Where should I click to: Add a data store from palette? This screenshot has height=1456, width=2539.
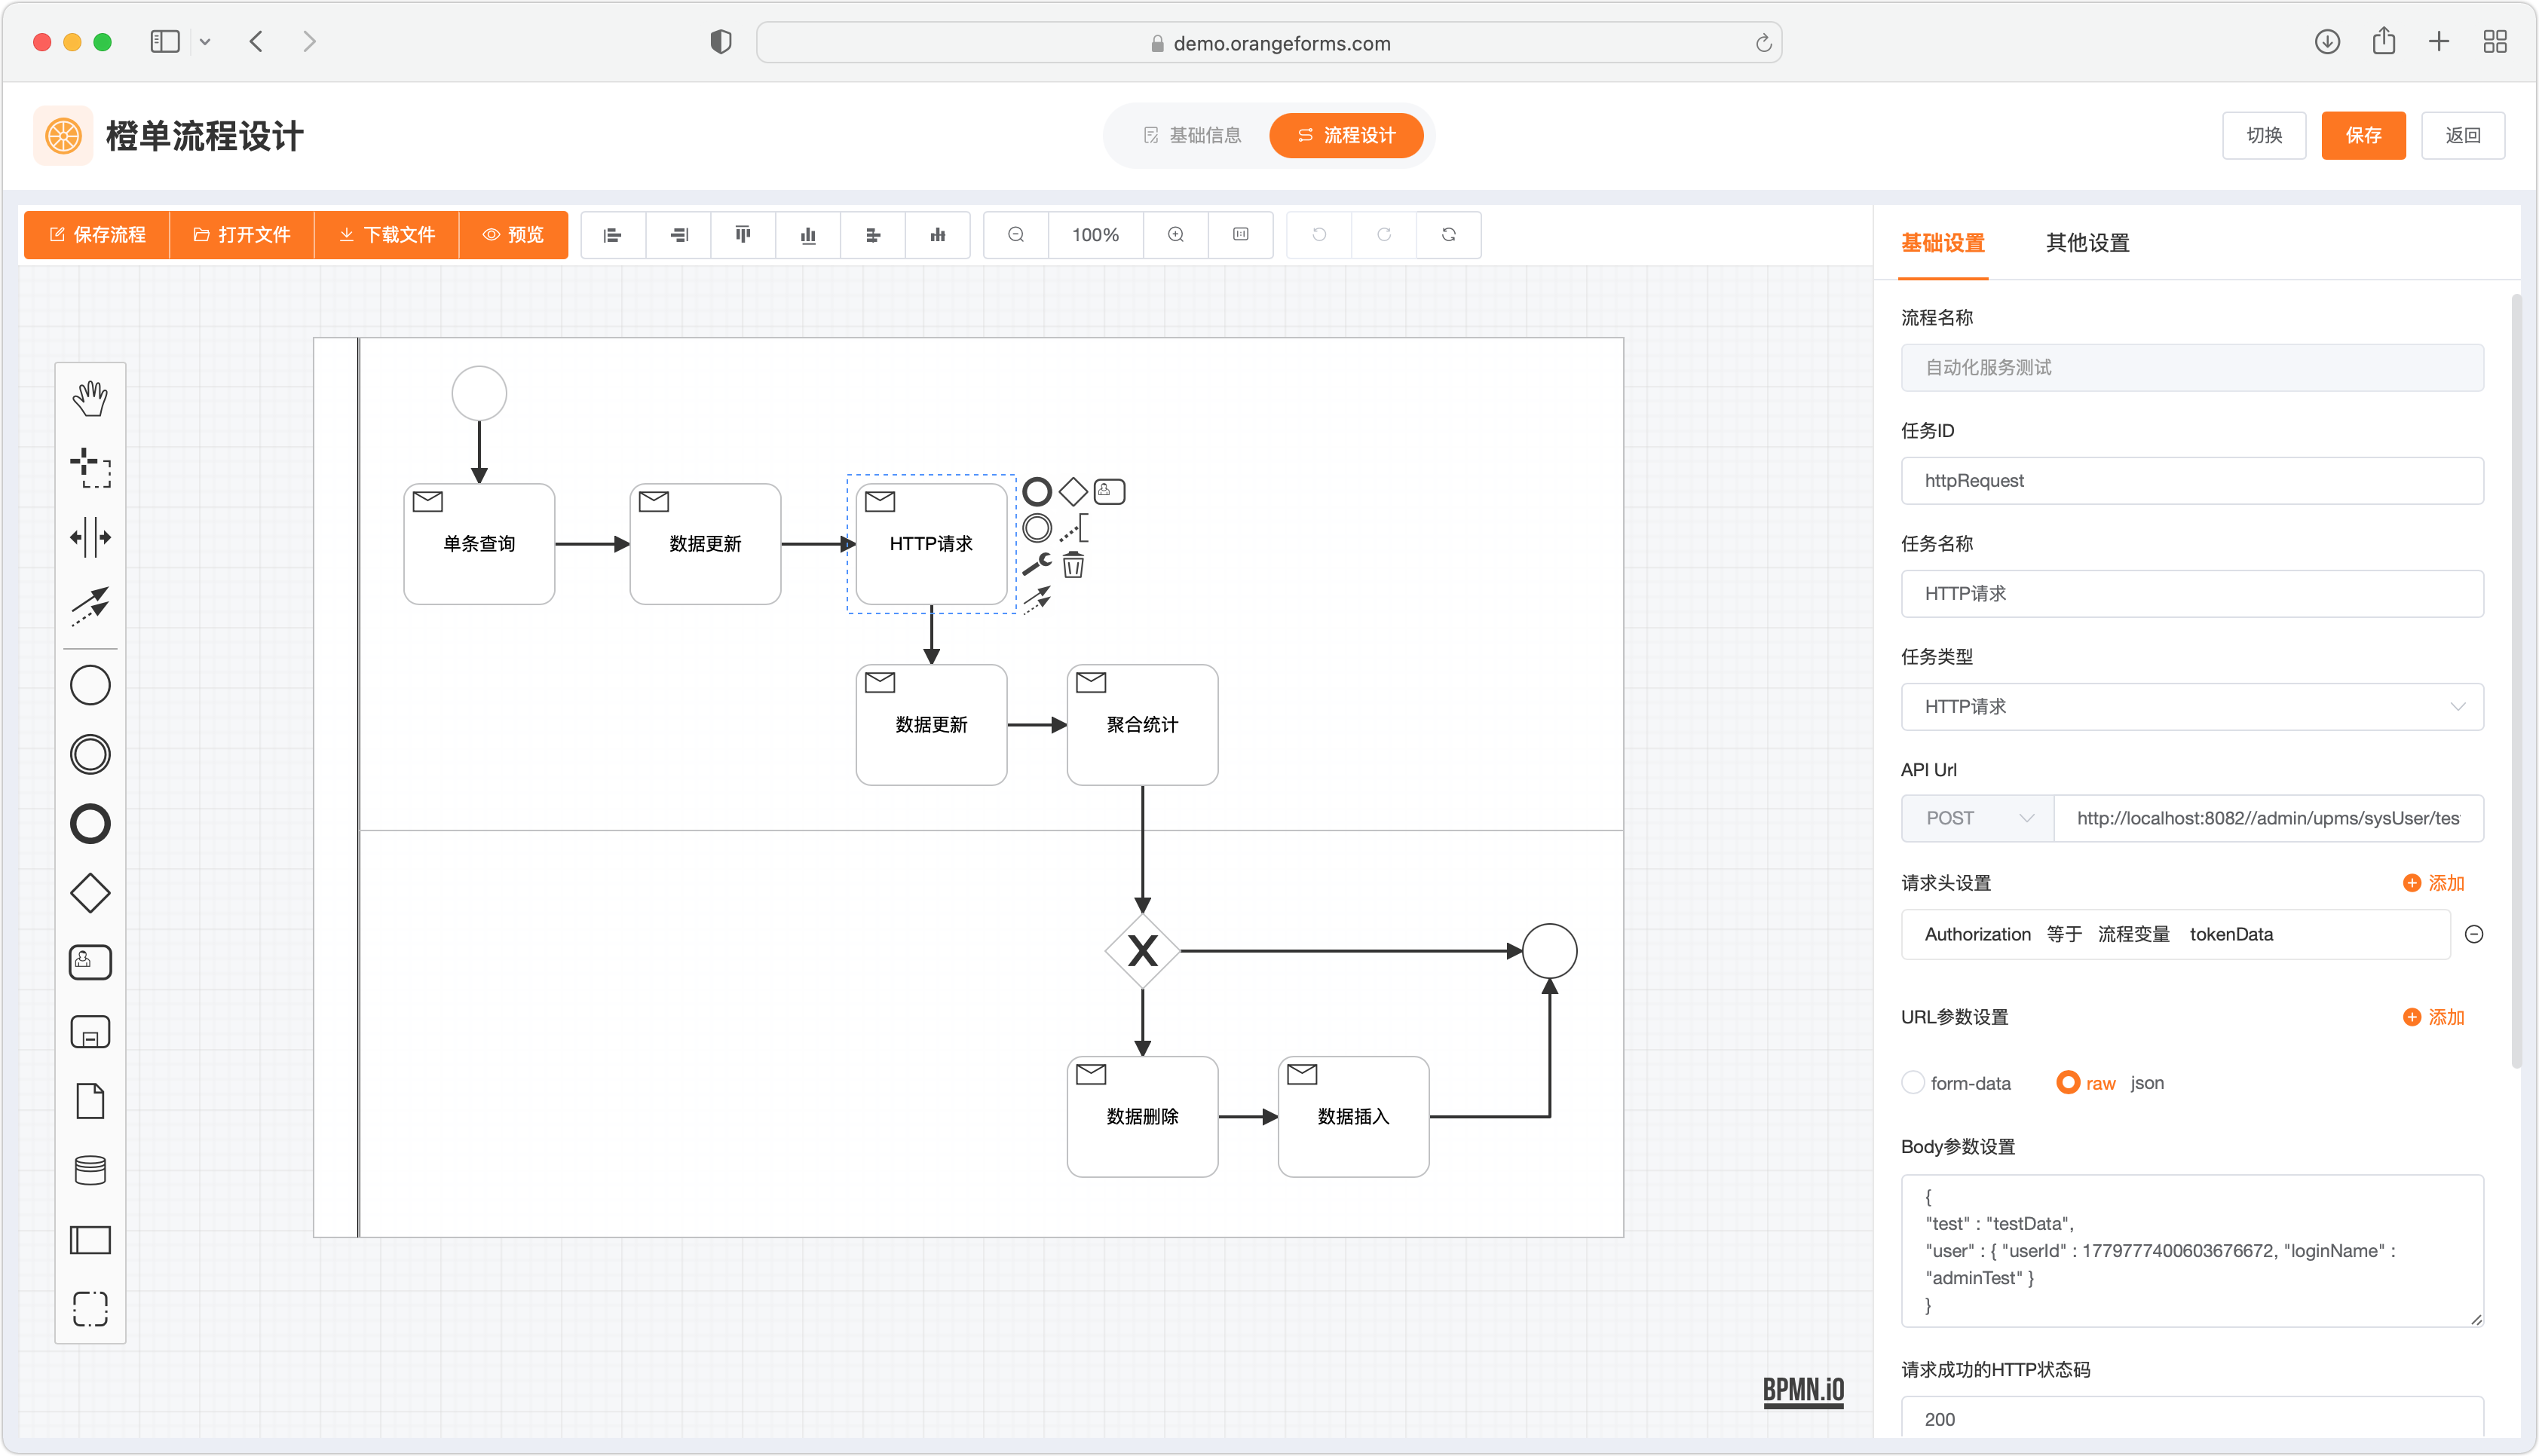90,1170
